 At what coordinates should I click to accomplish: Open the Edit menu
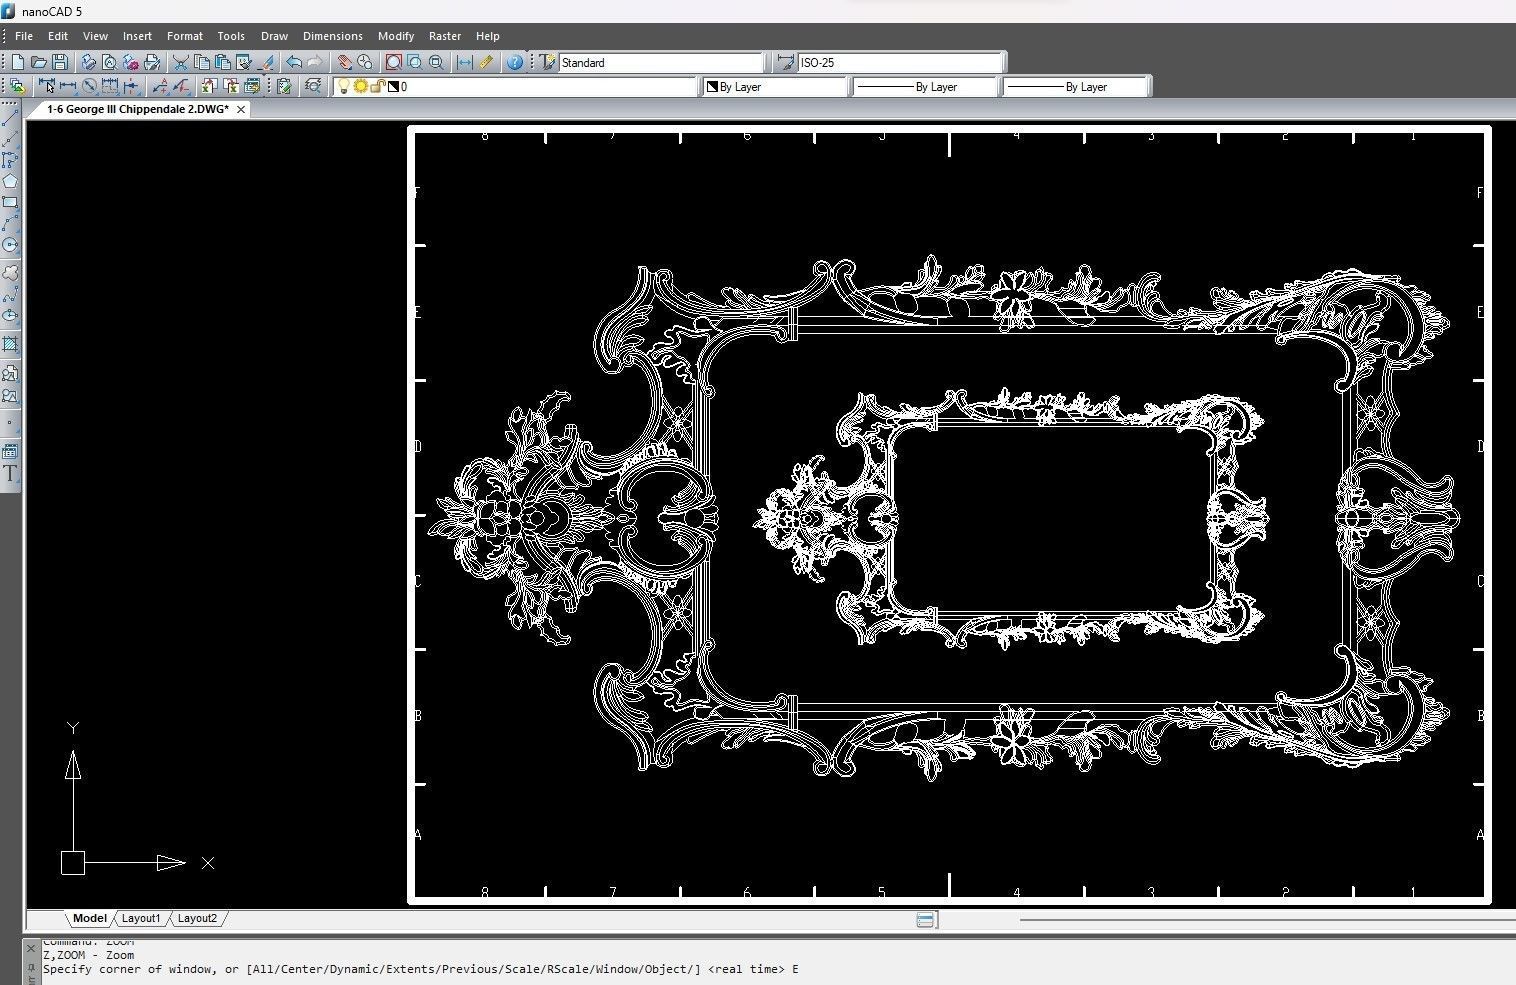[x=58, y=36]
